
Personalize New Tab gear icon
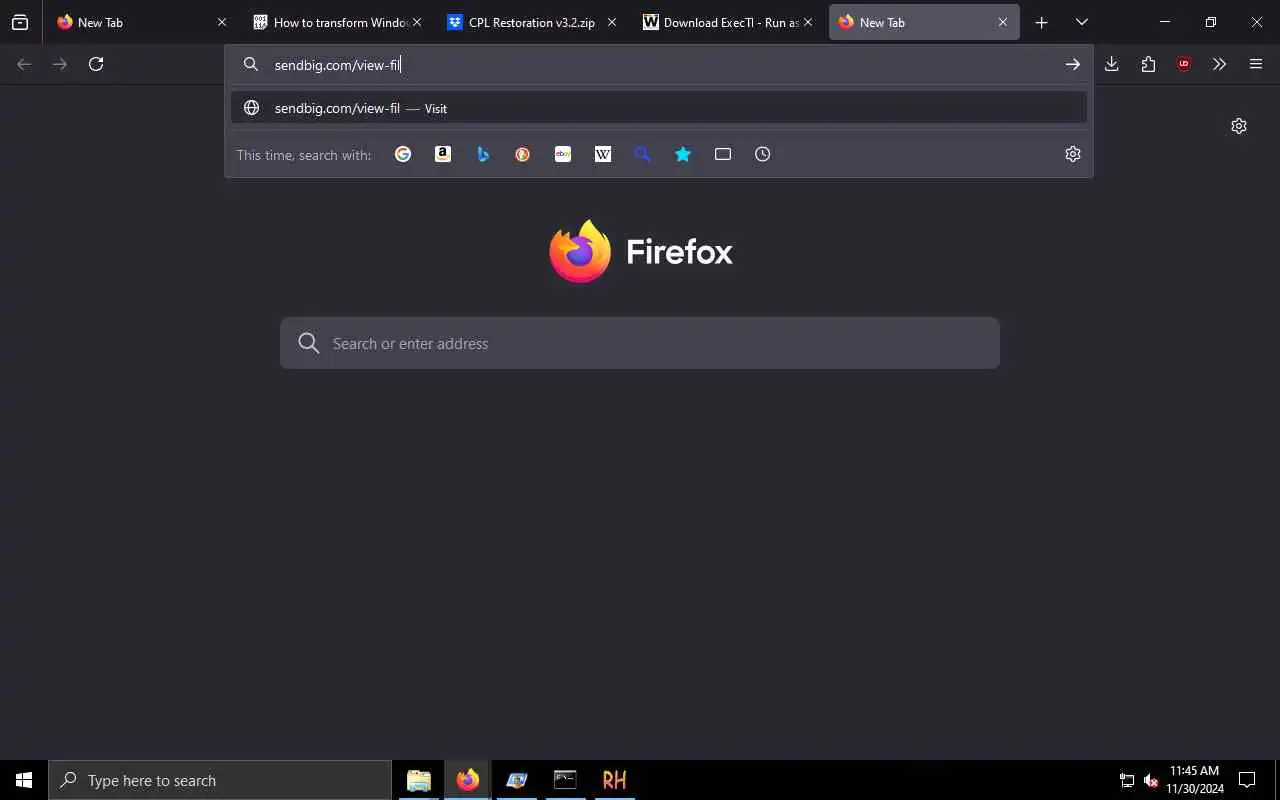[1239, 126]
